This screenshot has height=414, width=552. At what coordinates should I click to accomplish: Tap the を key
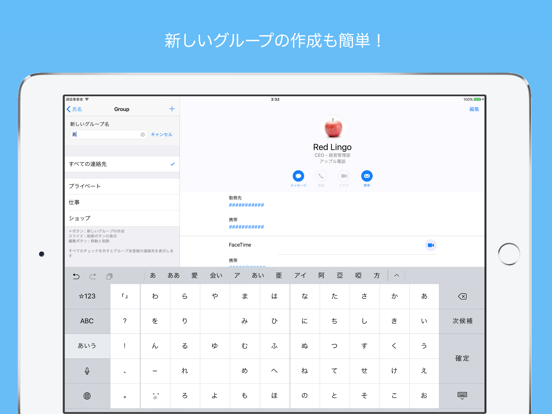tap(155, 321)
